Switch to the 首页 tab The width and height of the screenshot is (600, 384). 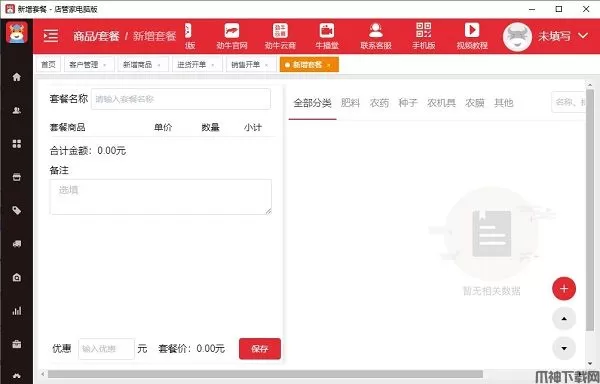[48, 65]
